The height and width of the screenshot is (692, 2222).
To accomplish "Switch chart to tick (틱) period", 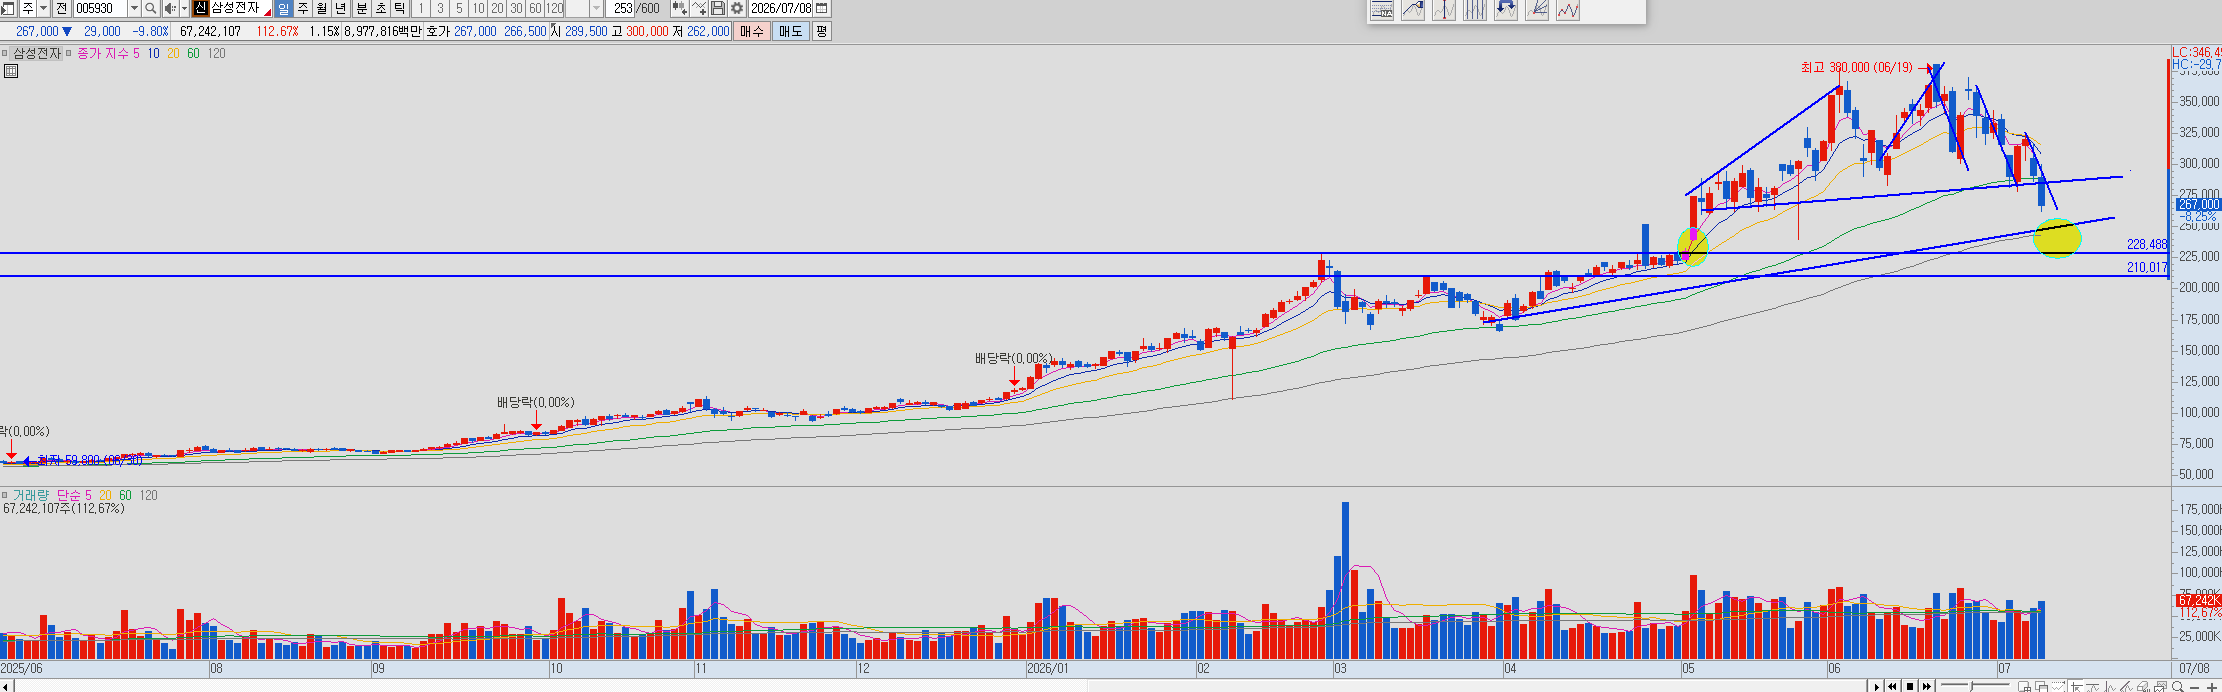I will 399,8.
